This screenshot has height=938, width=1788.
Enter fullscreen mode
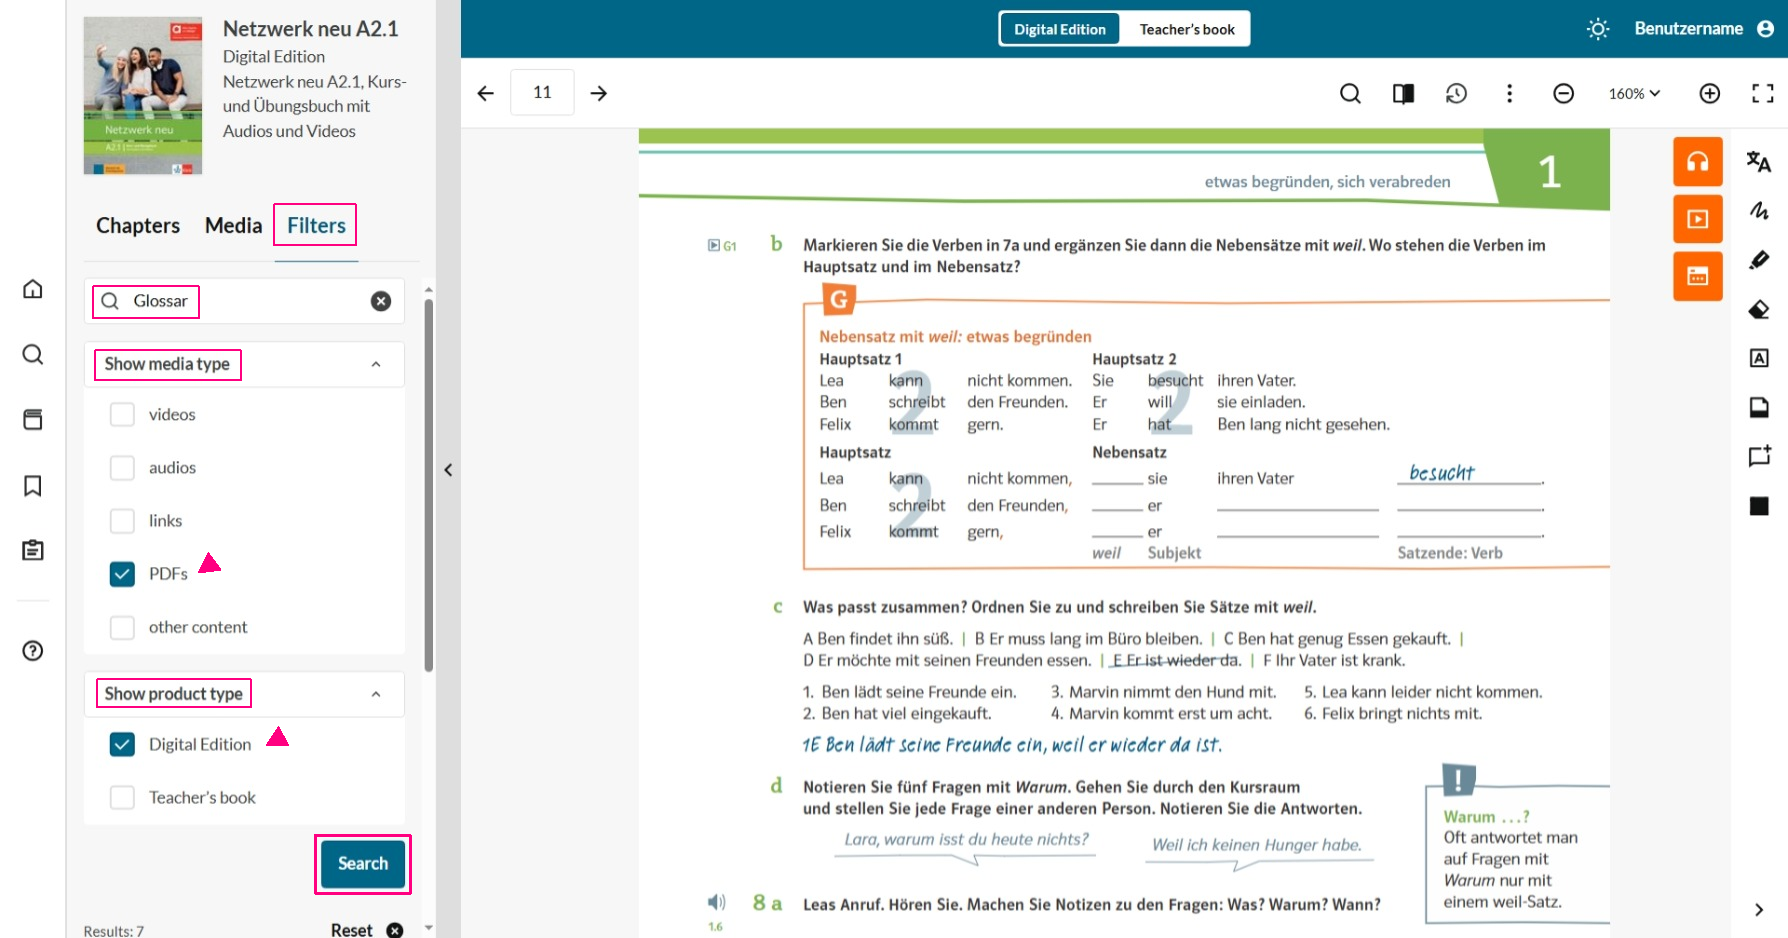[x=1763, y=93]
